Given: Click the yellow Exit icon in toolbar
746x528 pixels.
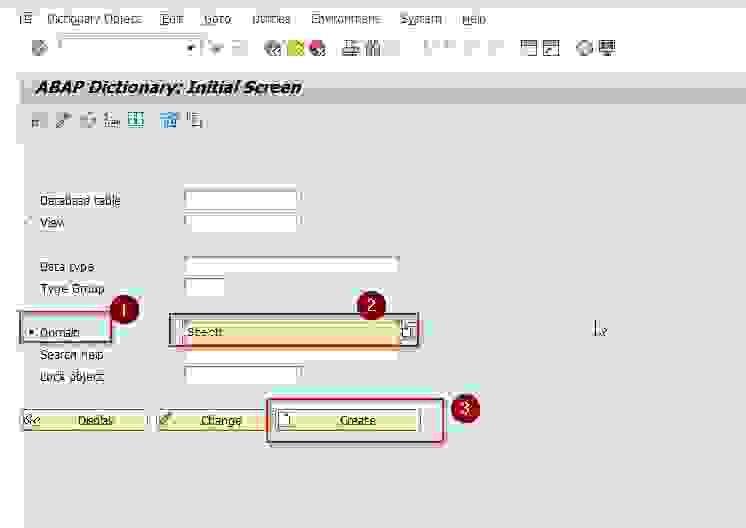Looking at the screenshot, I should click(295, 47).
